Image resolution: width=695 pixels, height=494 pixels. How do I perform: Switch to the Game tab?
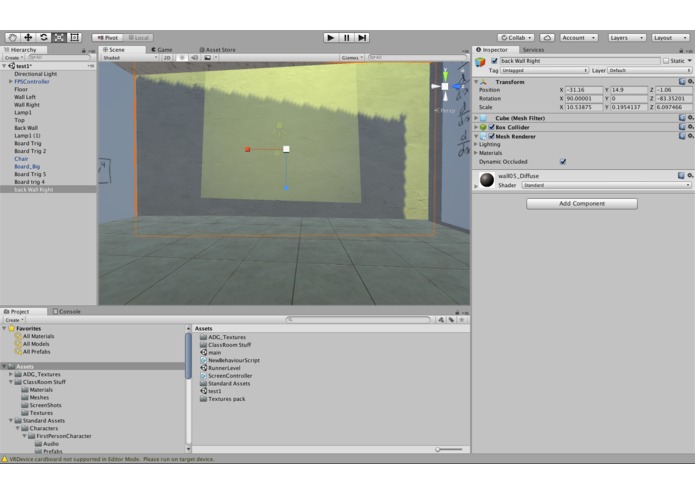tap(162, 50)
